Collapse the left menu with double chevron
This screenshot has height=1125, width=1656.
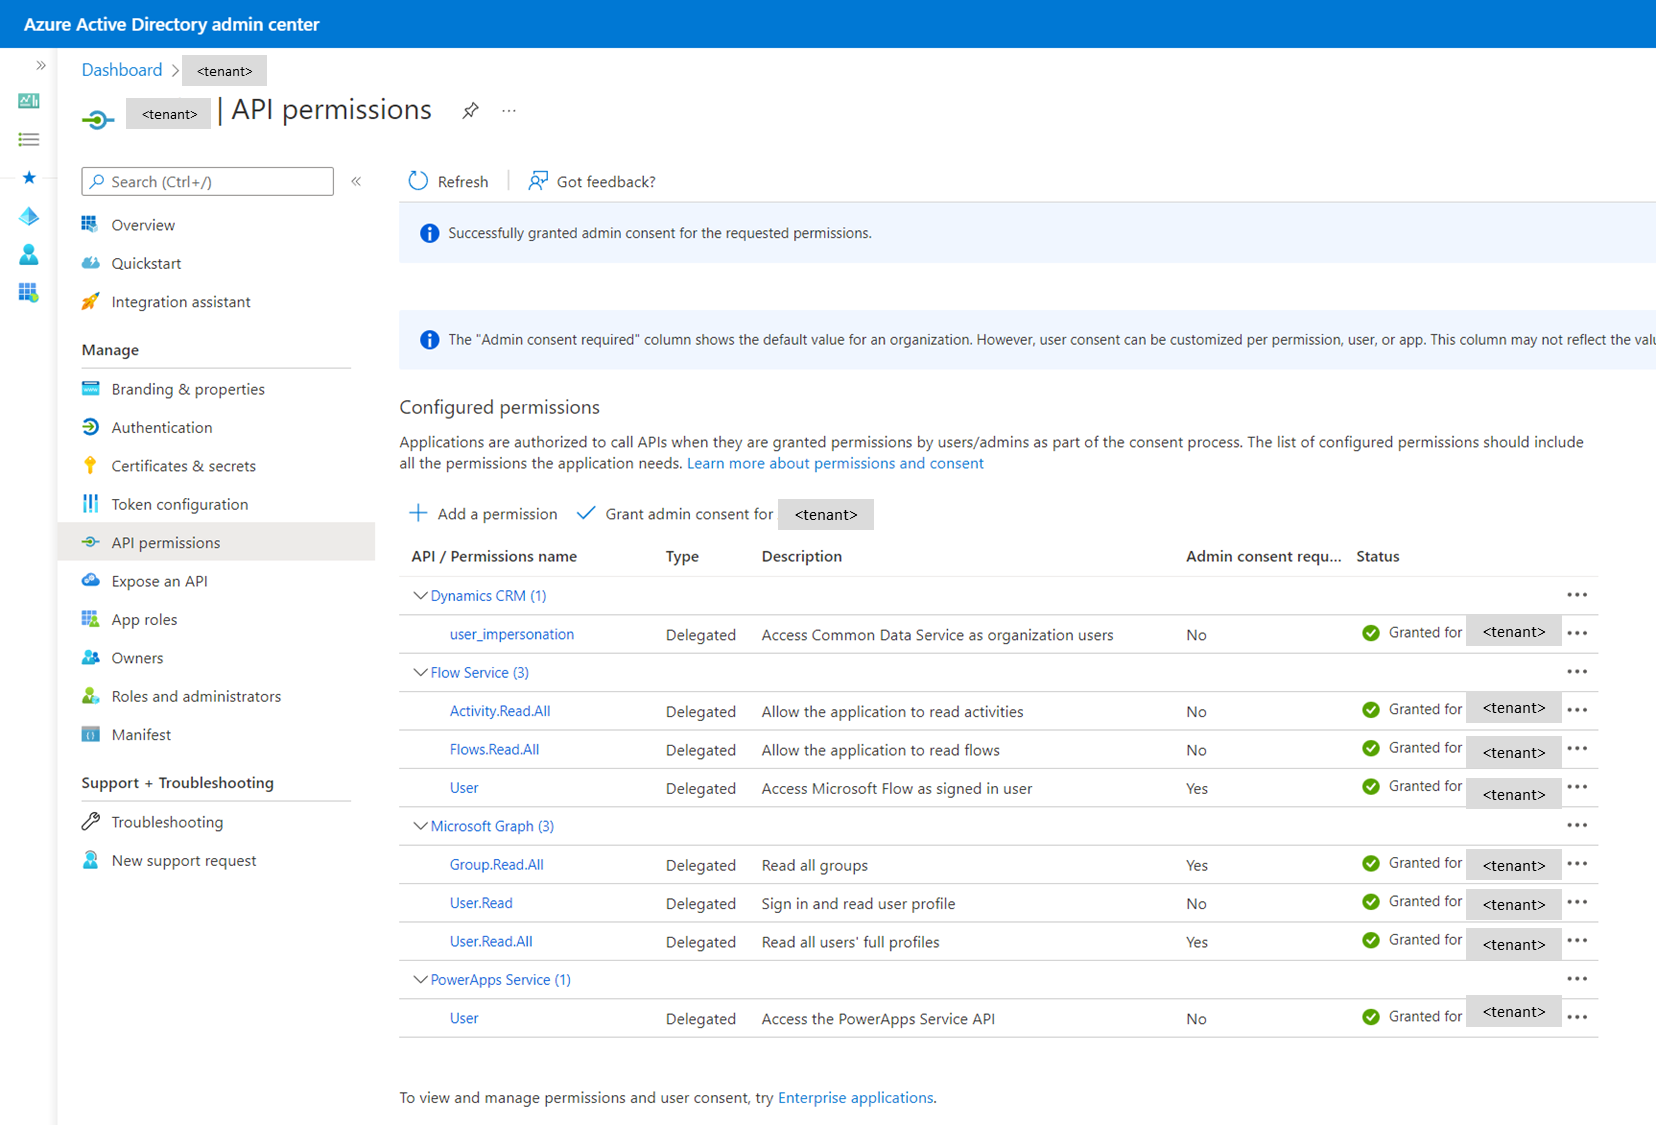pyautogui.click(x=356, y=181)
